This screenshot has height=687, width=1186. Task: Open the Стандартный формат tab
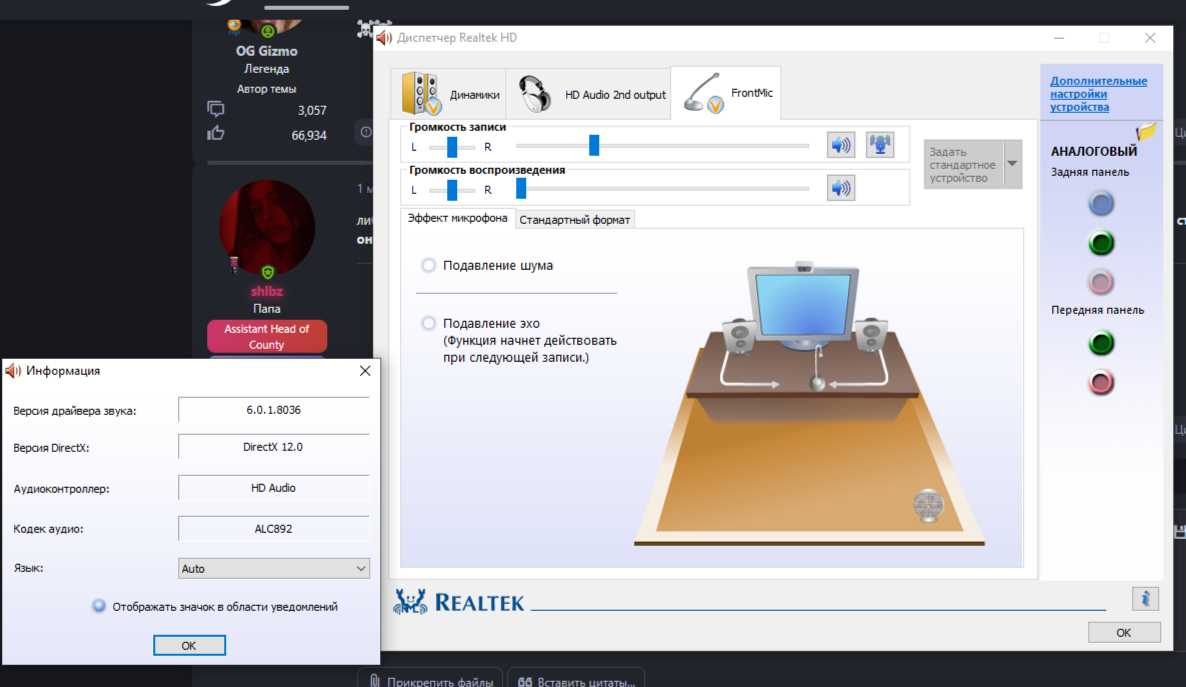click(575, 220)
